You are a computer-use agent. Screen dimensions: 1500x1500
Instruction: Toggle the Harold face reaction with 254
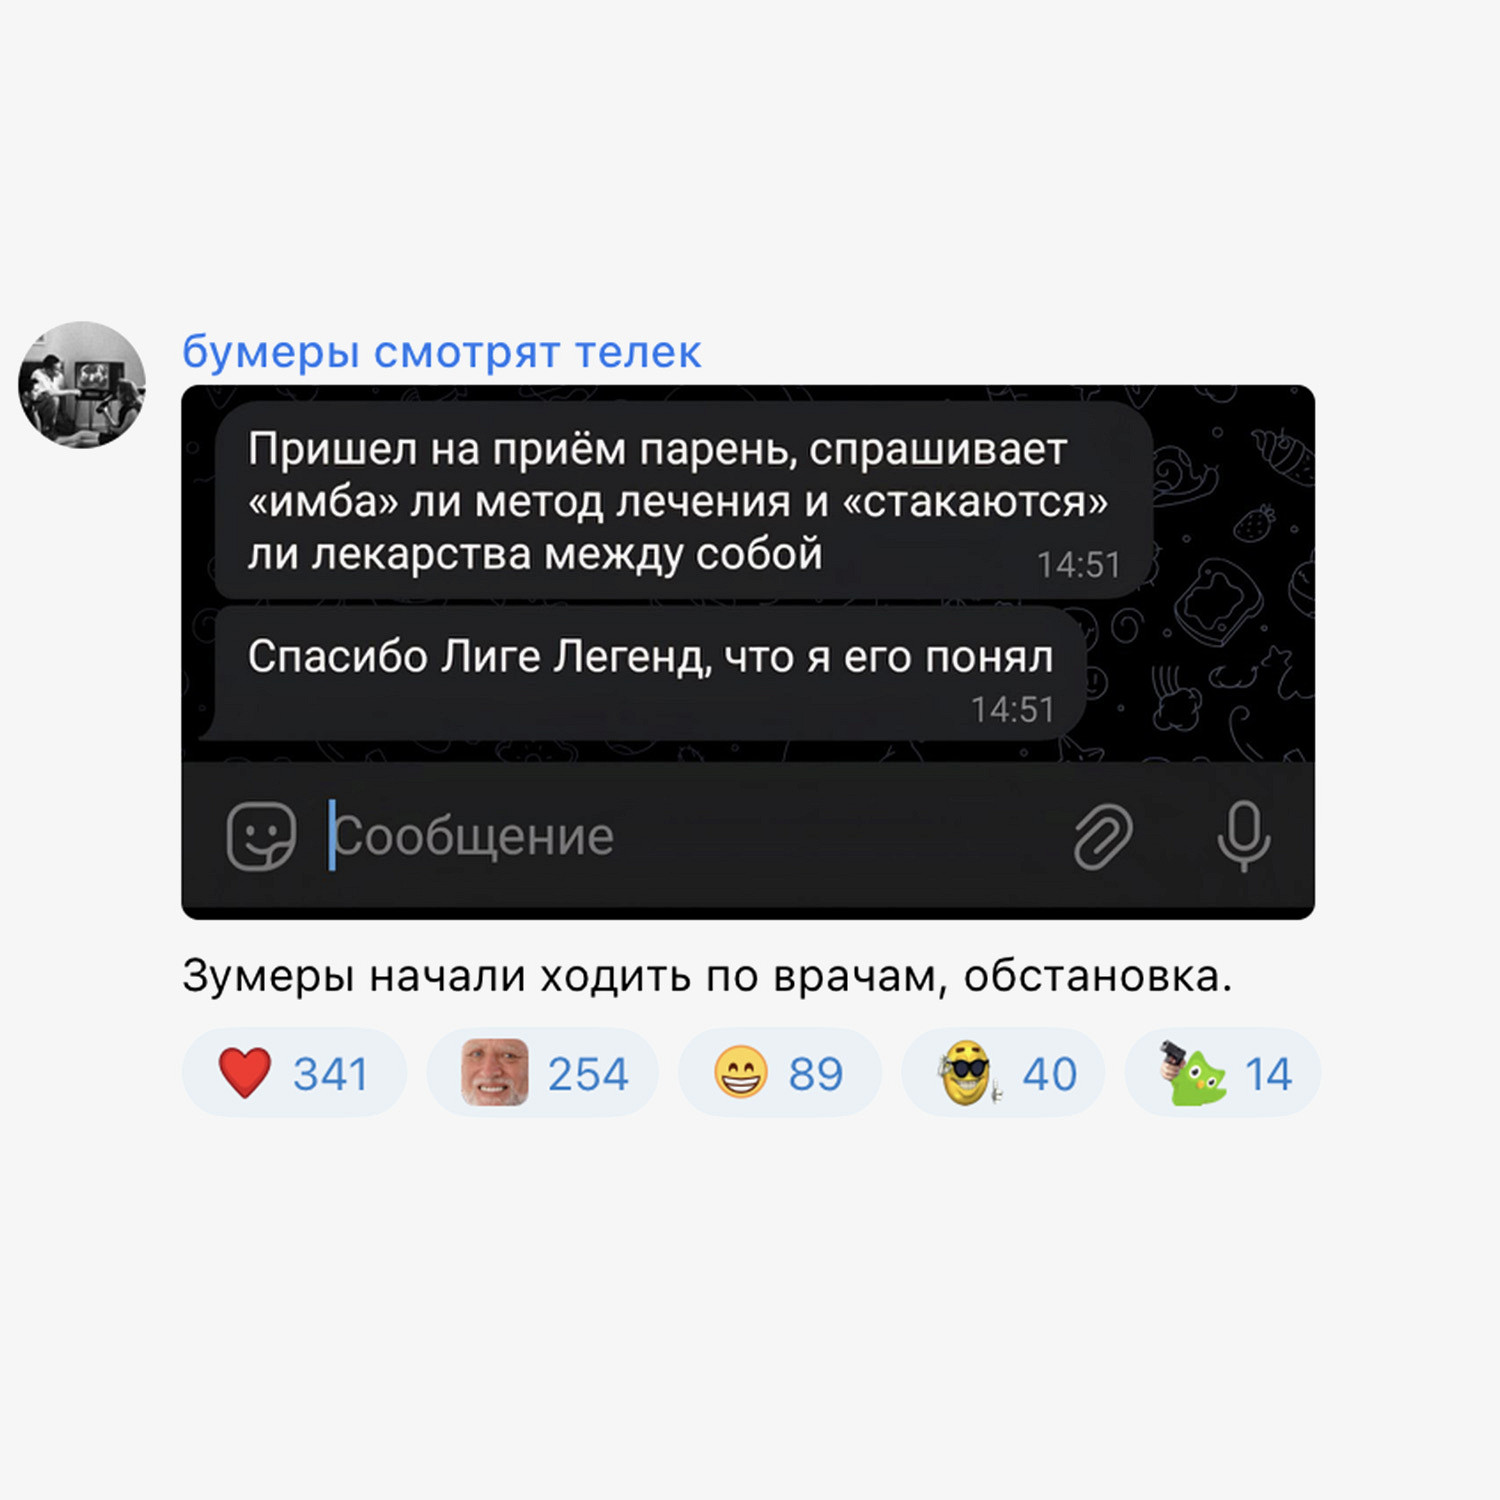tap(543, 1073)
